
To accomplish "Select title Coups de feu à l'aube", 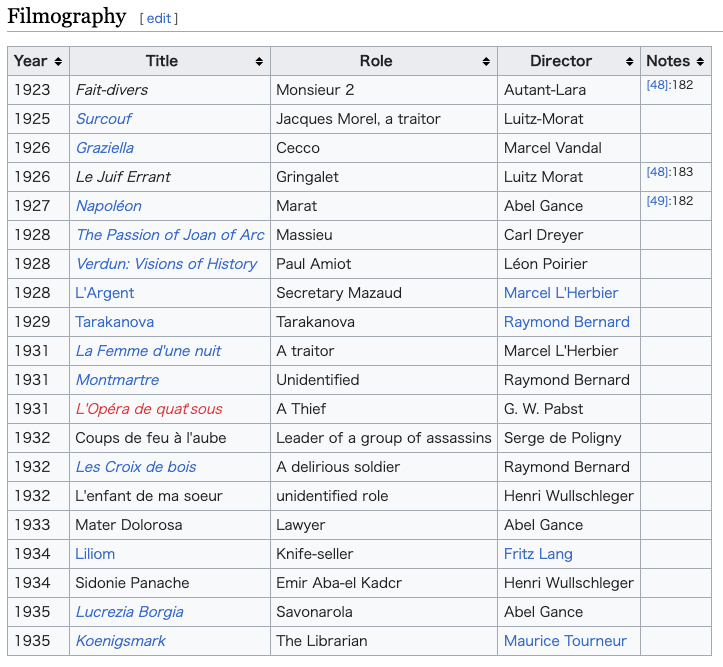I will pyautogui.click(x=151, y=438).
